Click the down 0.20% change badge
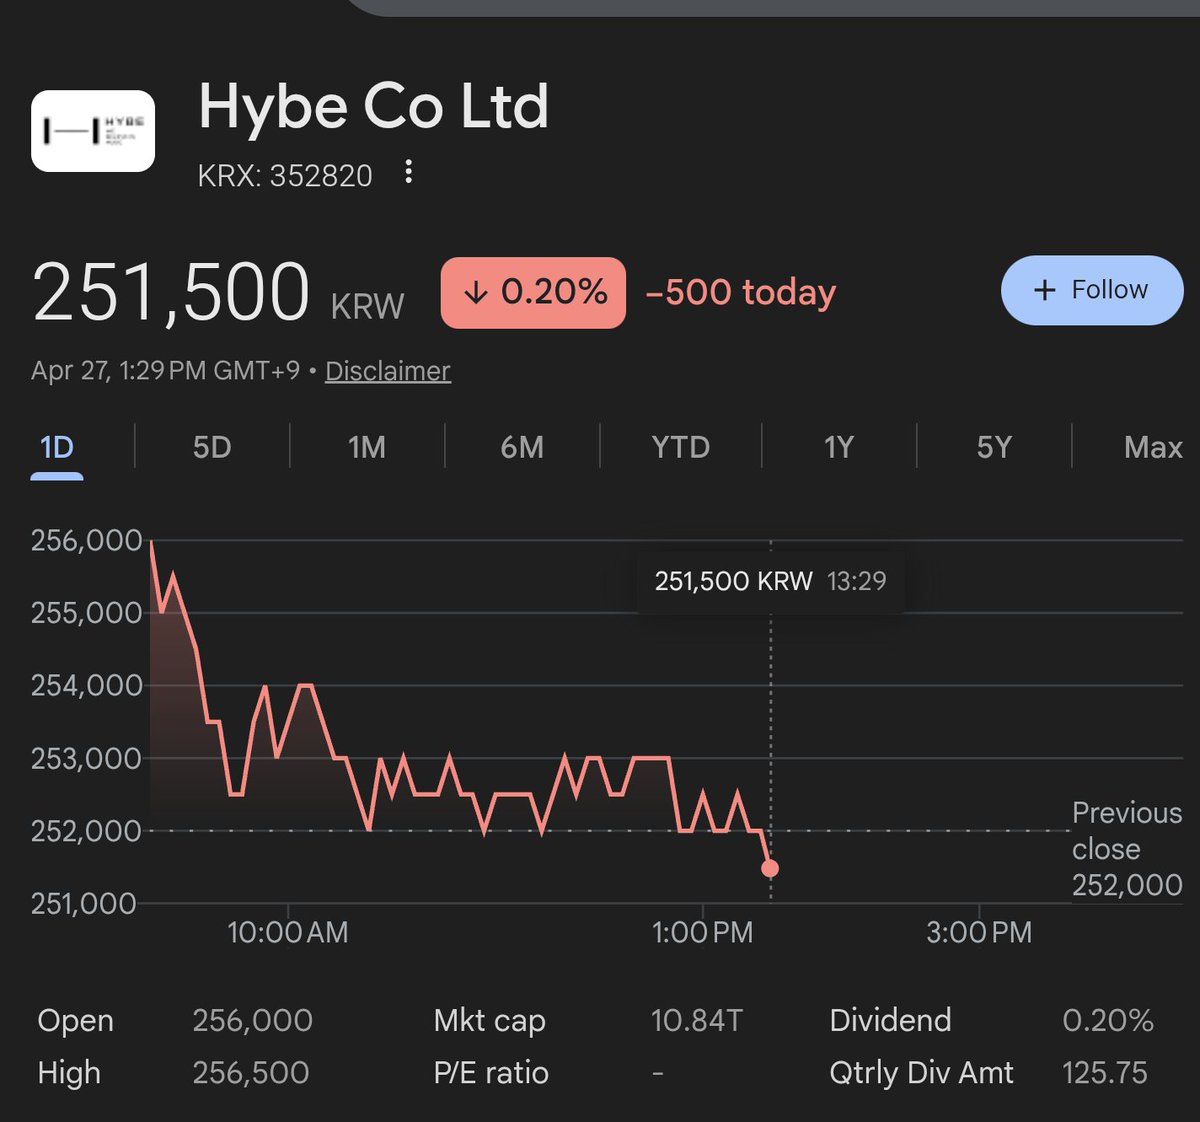This screenshot has height=1122, width=1200. 533,292
